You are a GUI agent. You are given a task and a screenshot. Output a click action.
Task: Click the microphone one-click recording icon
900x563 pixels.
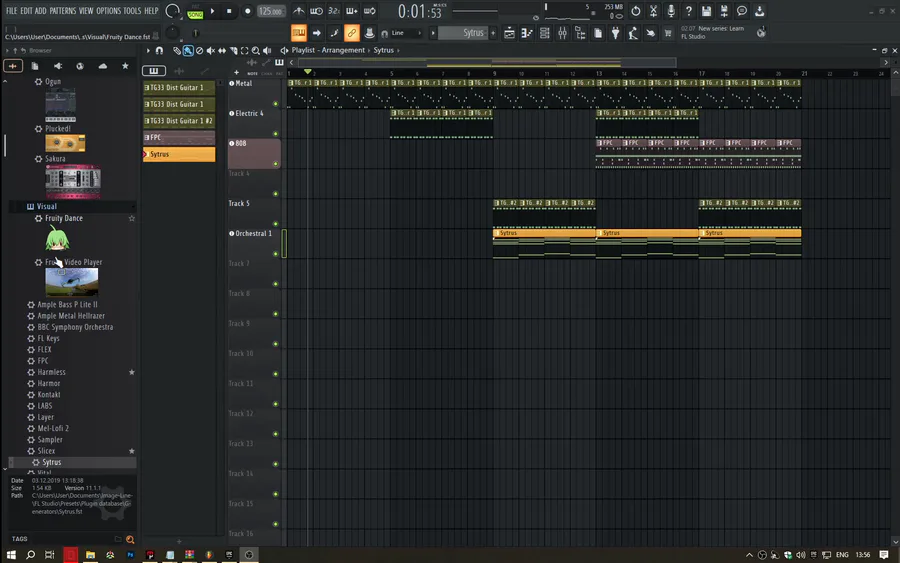tap(671, 11)
